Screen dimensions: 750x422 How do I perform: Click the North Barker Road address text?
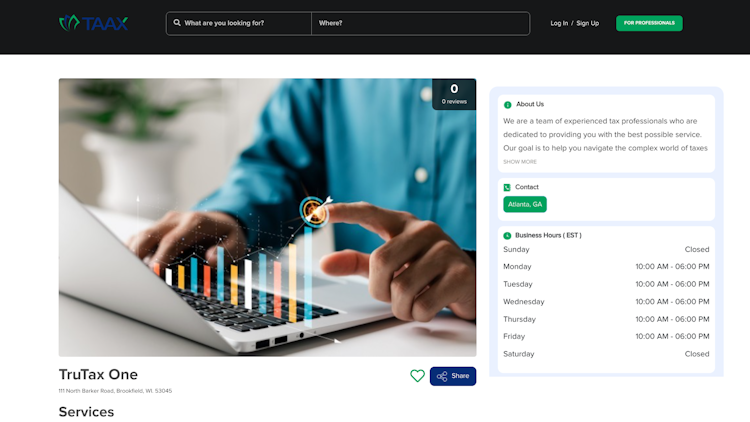(x=115, y=391)
